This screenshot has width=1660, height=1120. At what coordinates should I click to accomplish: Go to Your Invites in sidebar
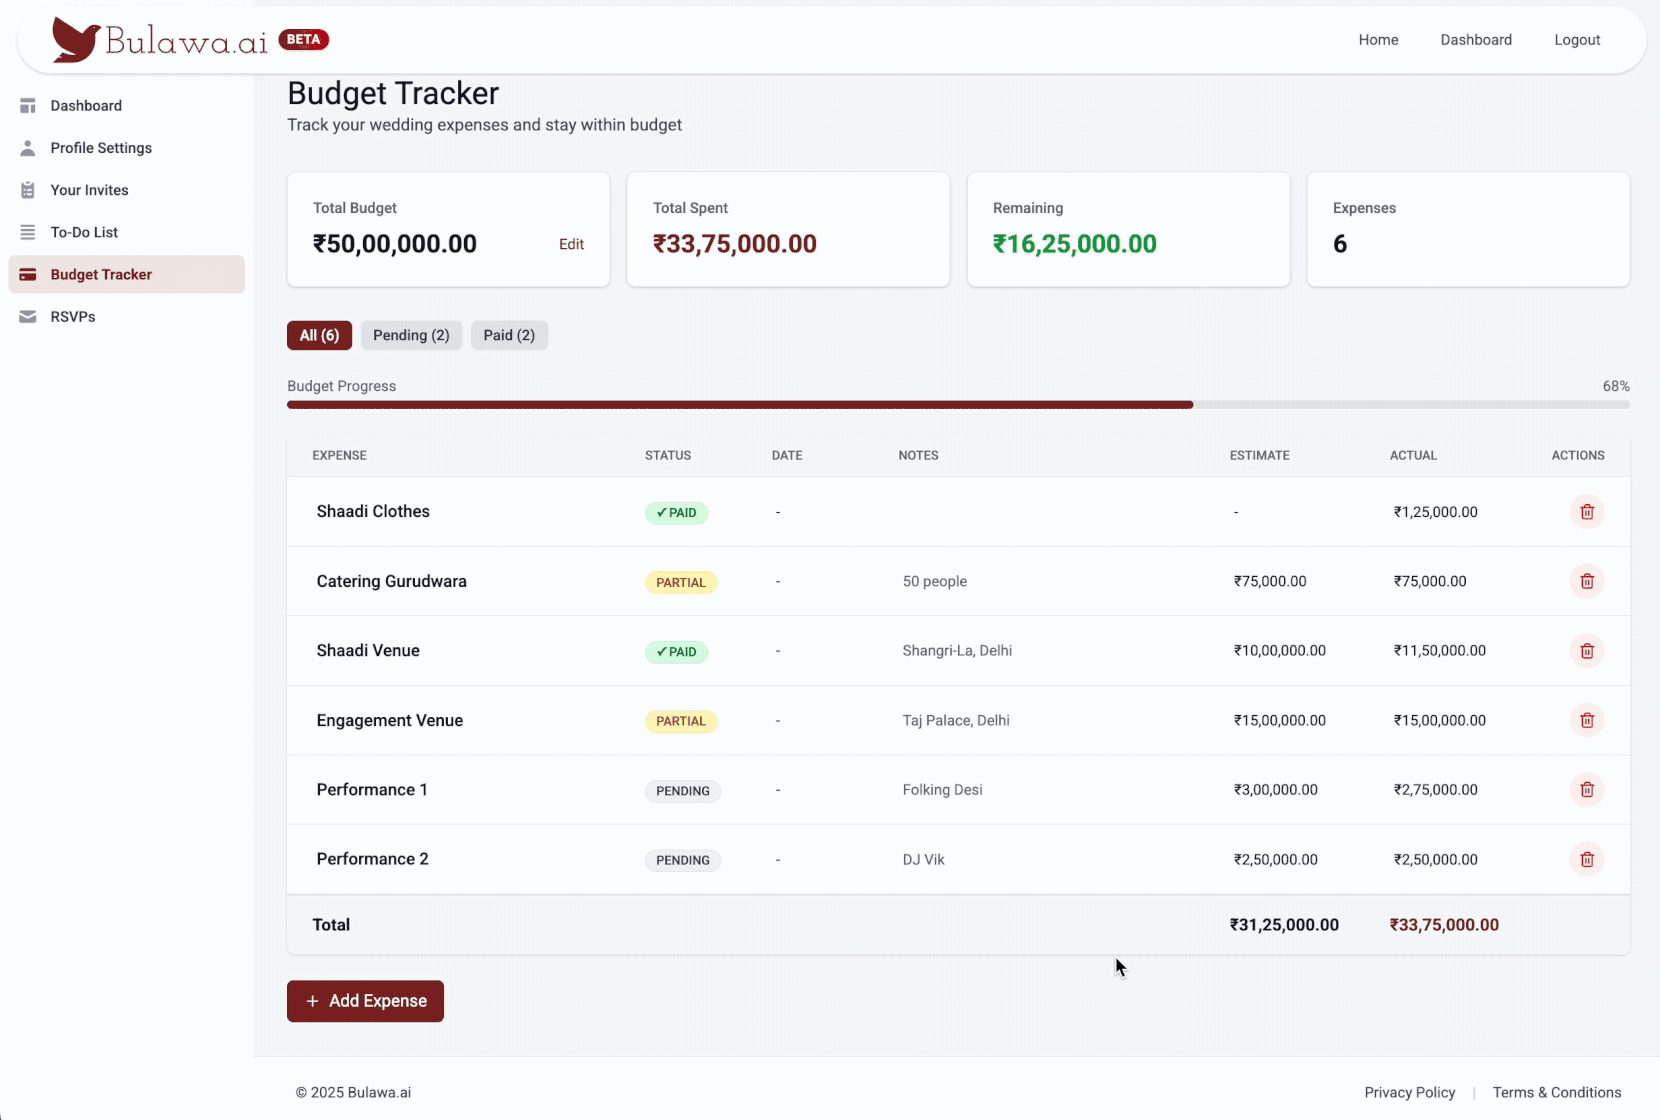point(126,190)
